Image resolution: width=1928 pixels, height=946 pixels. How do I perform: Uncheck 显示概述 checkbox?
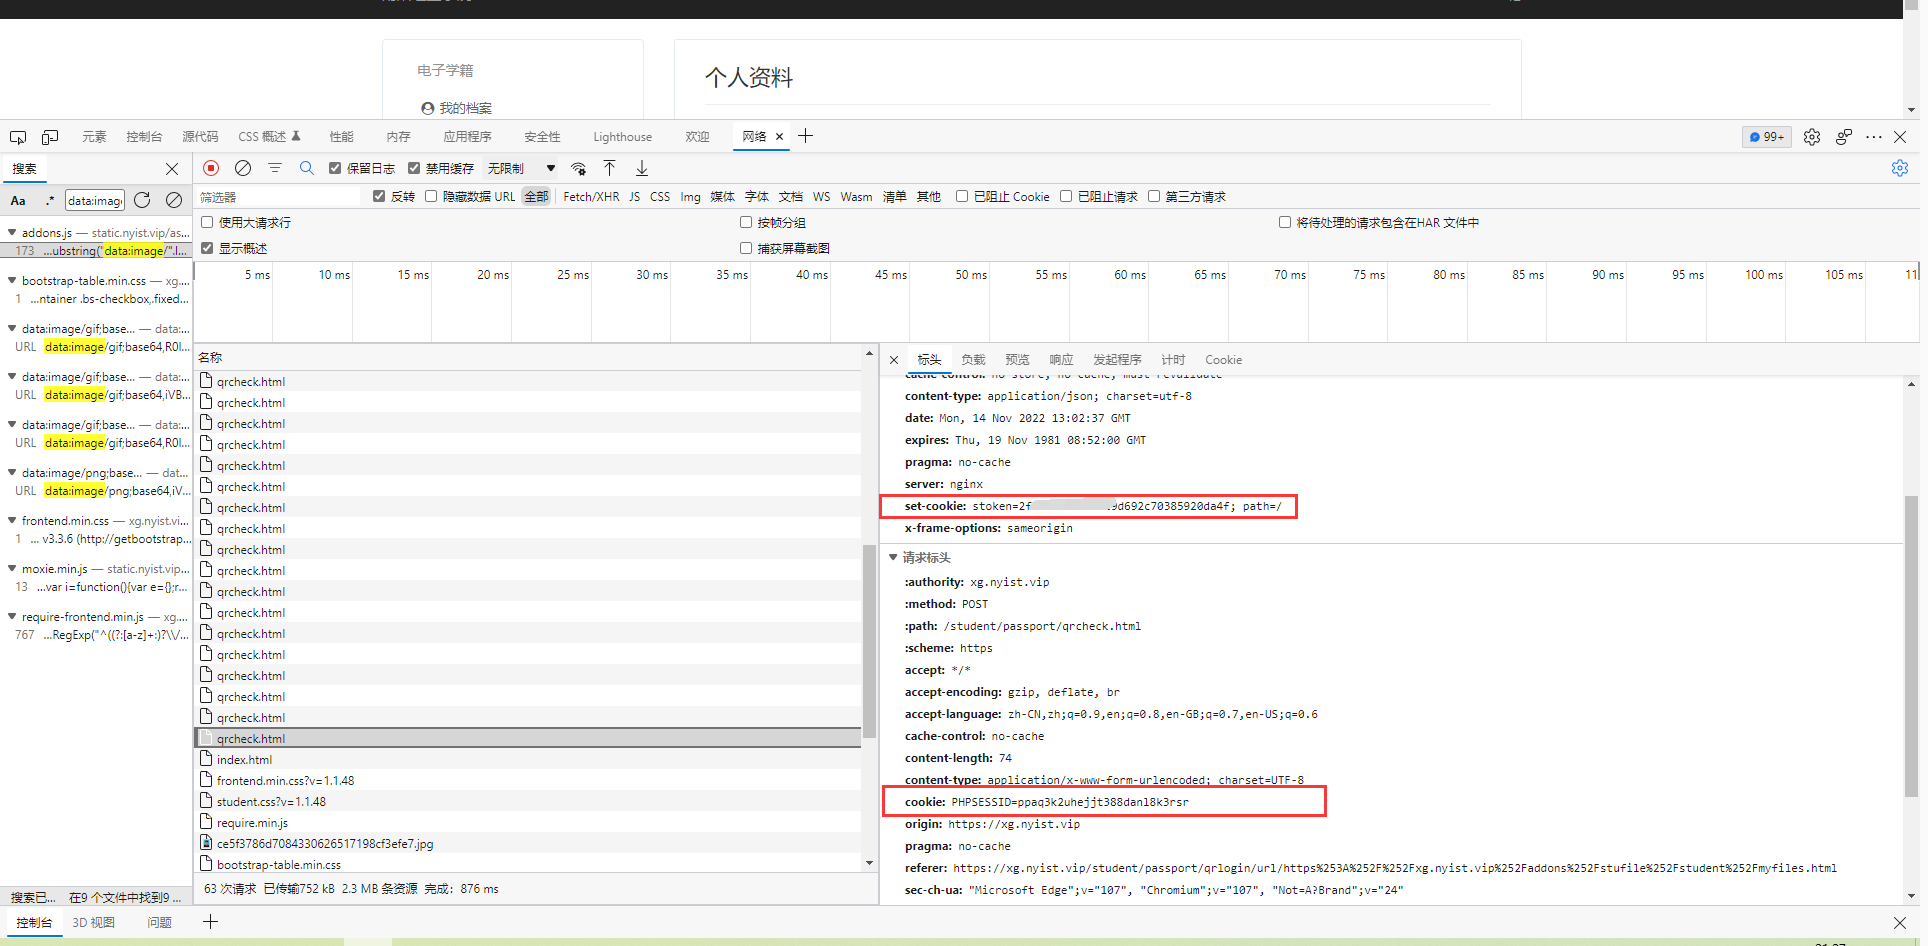coord(207,248)
